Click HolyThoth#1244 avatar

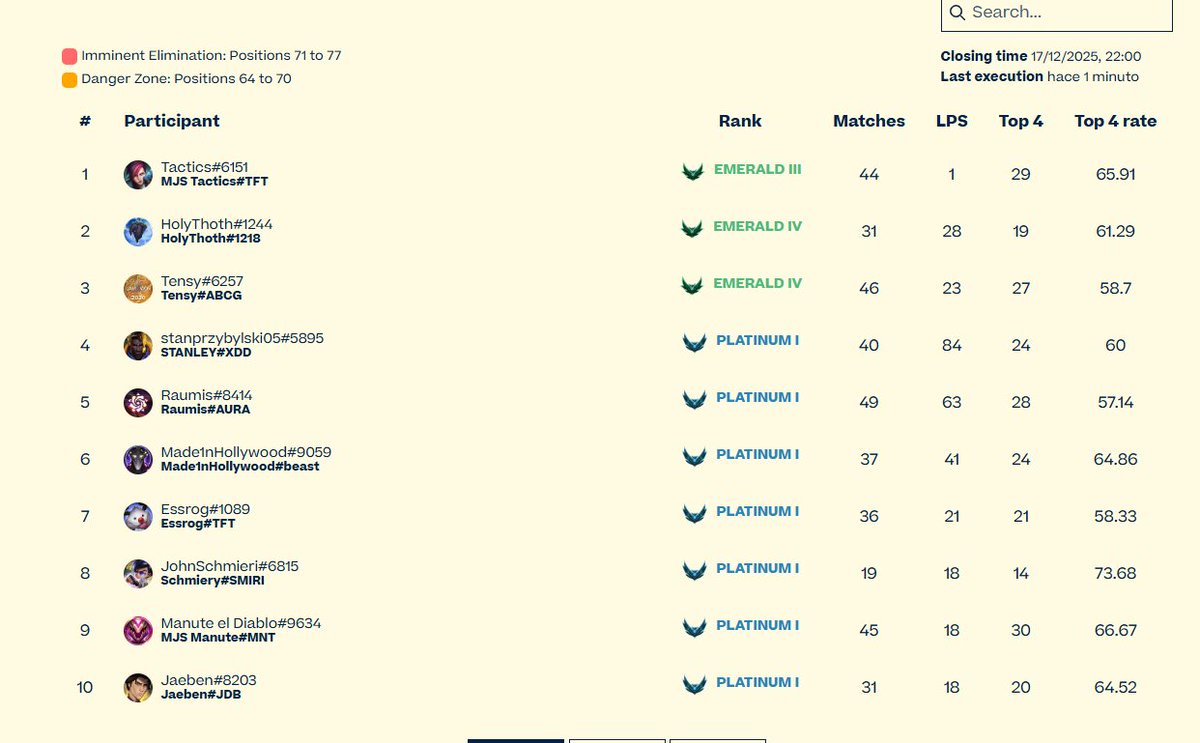(x=138, y=231)
